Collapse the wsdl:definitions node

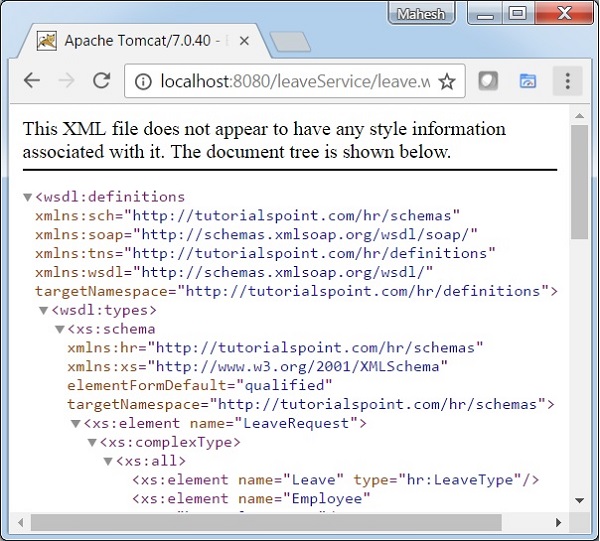27,197
